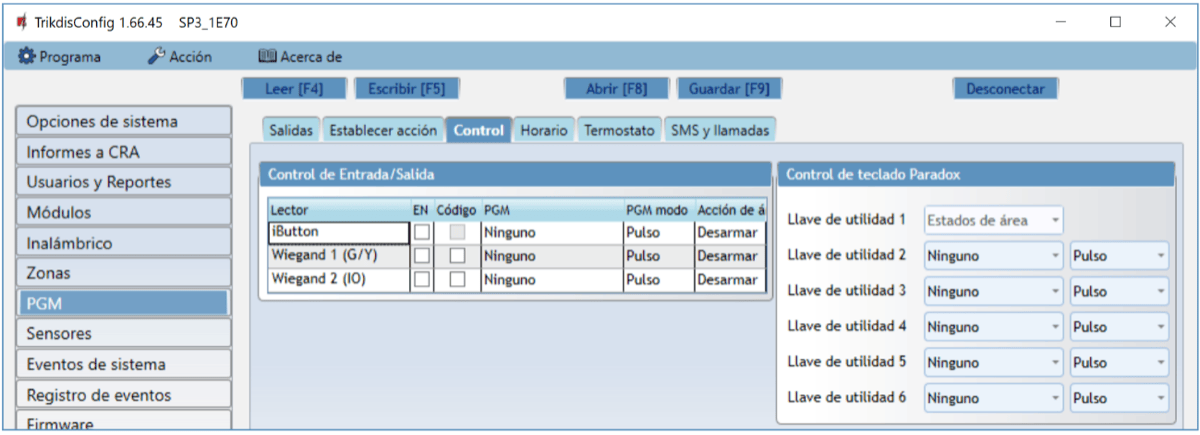Viewport: 1200px width, 435px height.
Task: Open the Acción wrench menu
Action: 180,57
